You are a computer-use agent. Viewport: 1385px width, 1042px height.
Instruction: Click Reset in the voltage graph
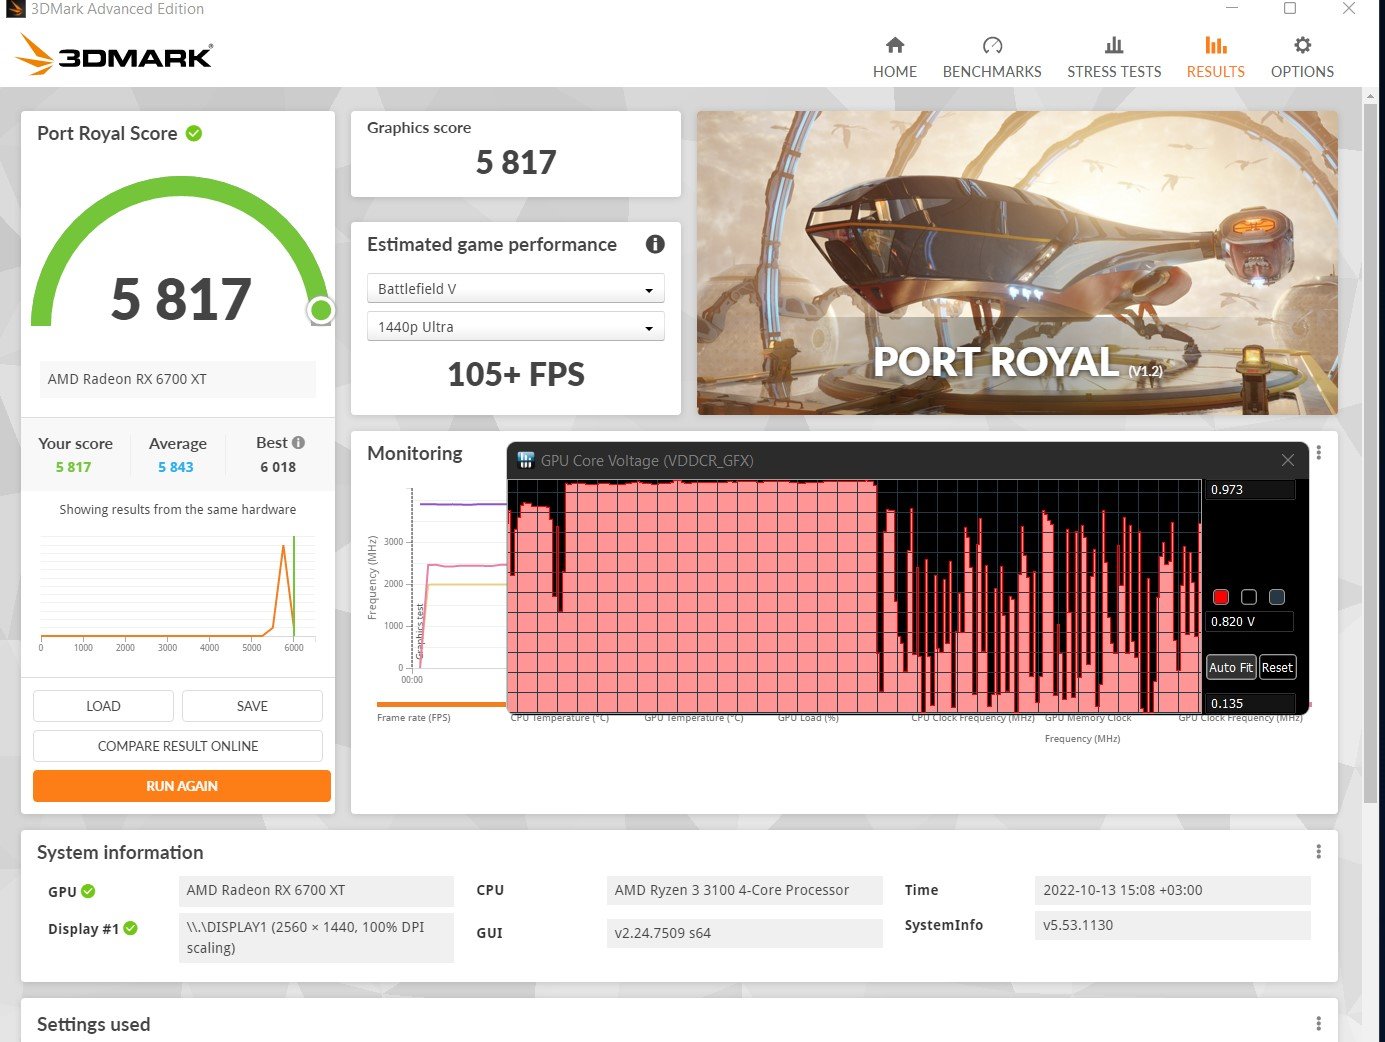(x=1277, y=667)
